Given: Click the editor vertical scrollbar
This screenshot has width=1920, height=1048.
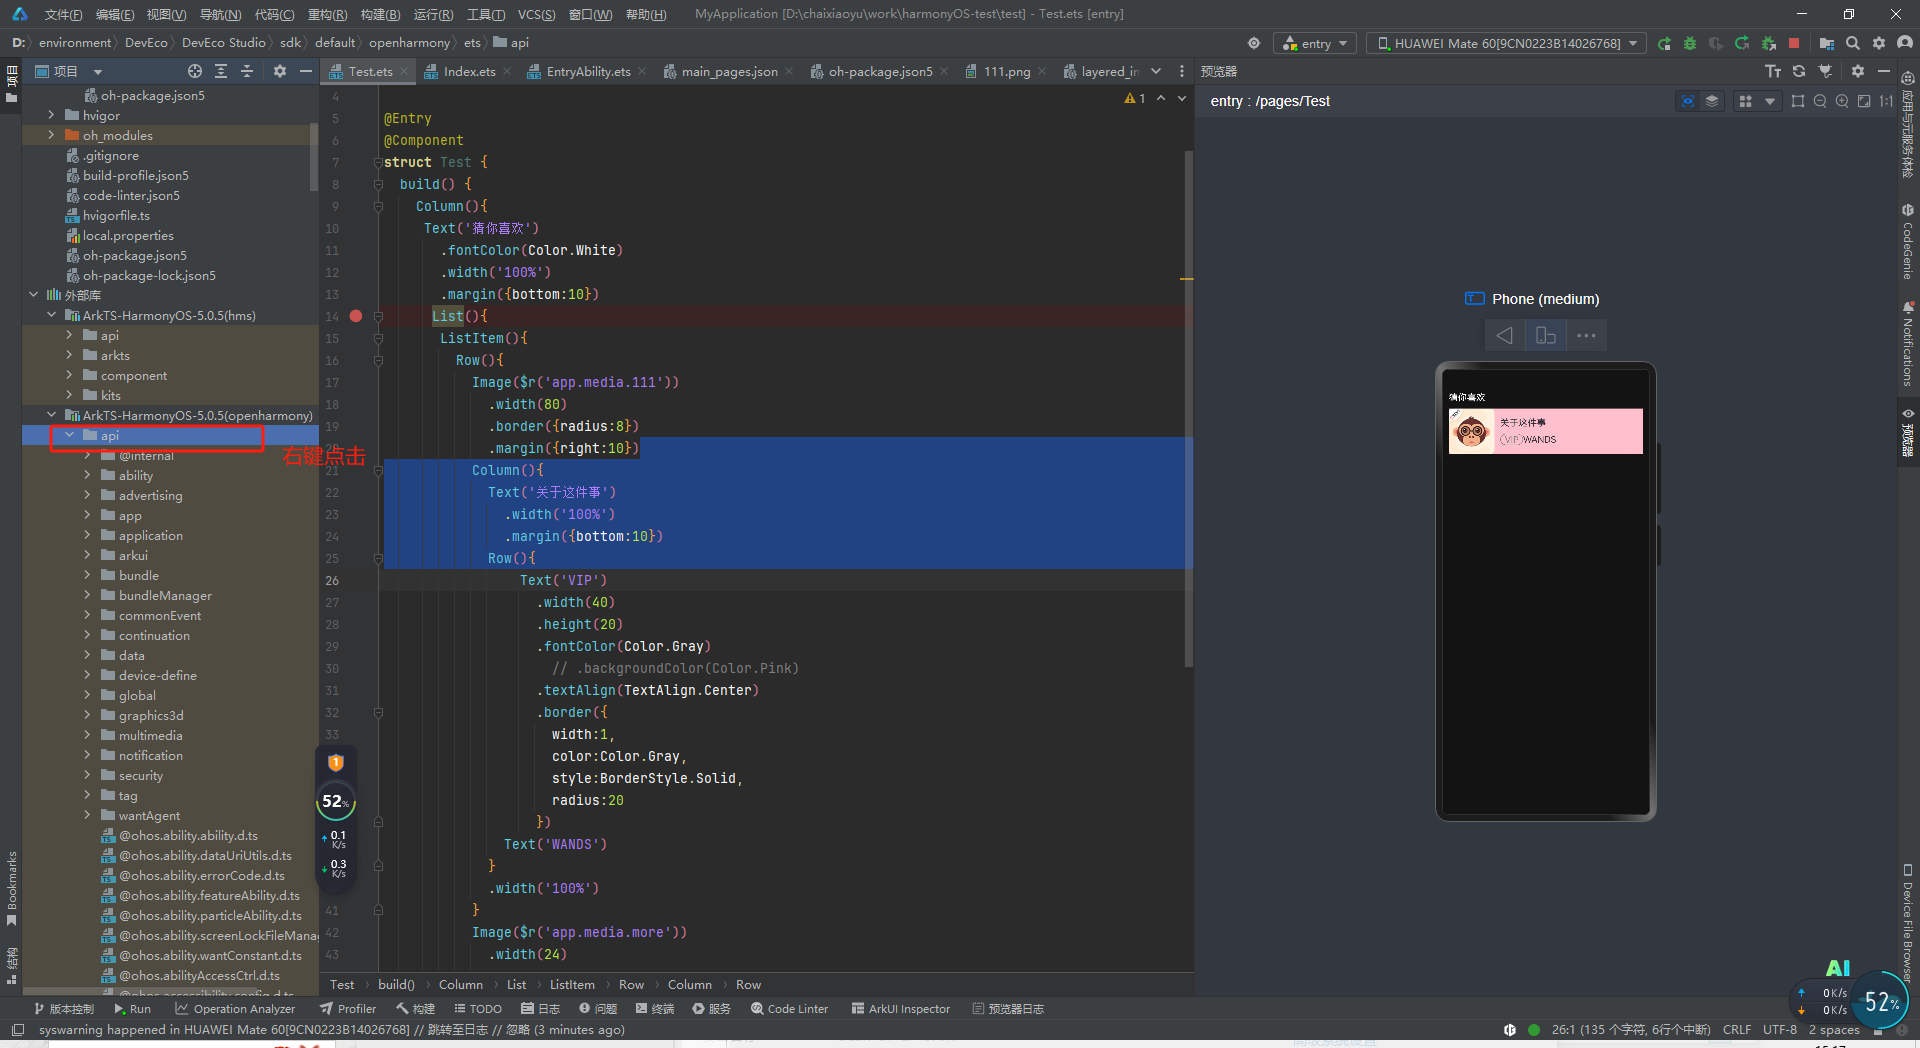Looking at the screenshot, I should pos(1188,408).
